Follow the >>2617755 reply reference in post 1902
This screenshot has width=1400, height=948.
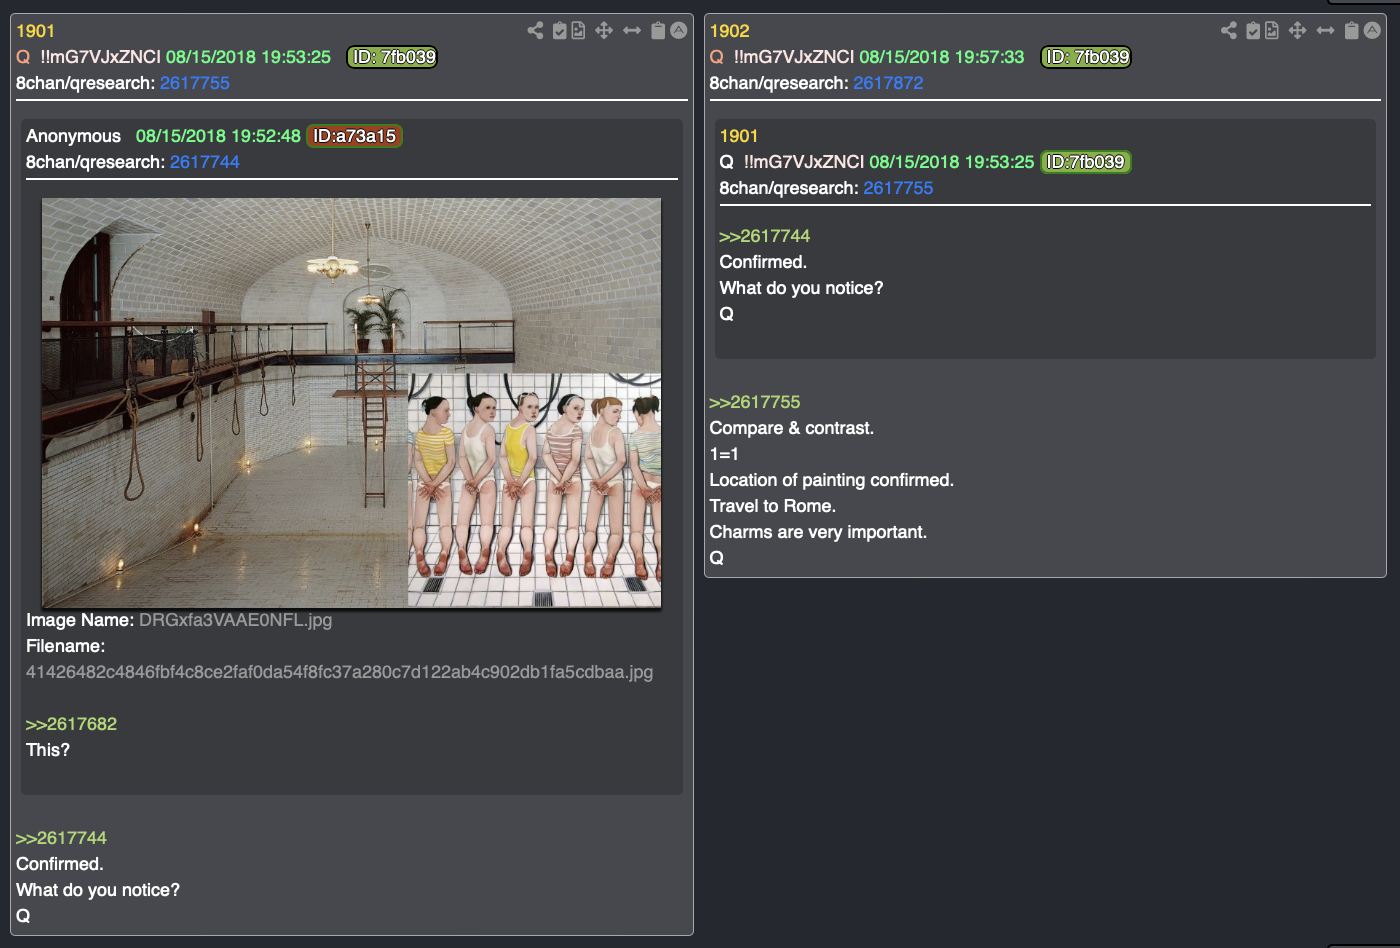(755, 402)
